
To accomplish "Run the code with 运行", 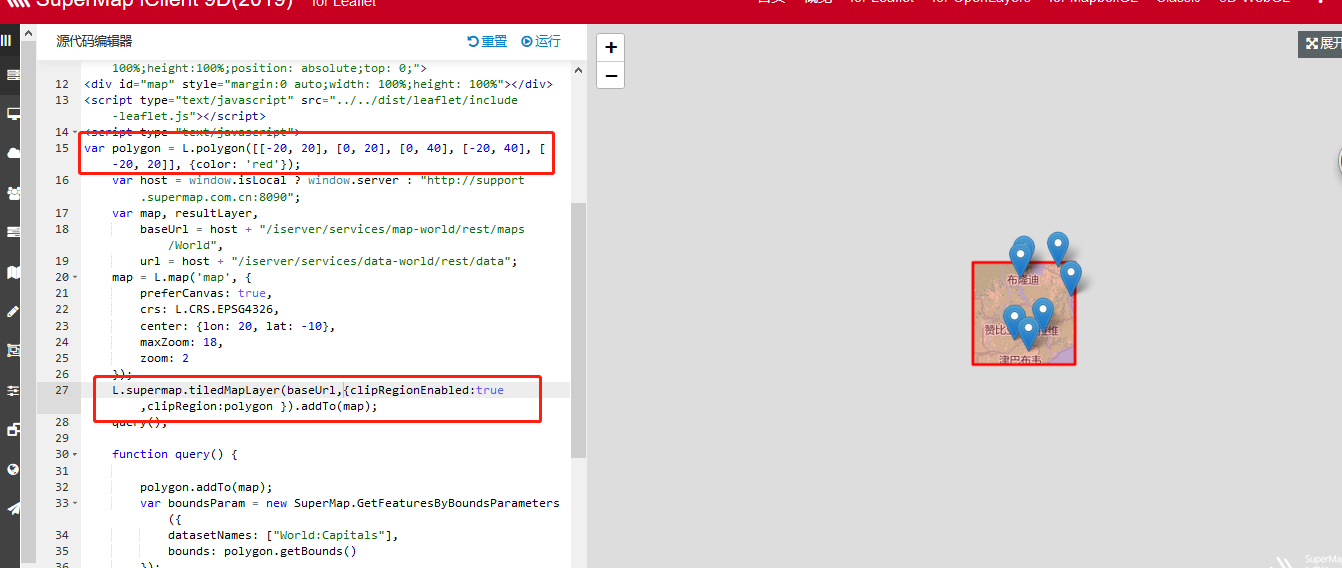I will pos(541,41).
